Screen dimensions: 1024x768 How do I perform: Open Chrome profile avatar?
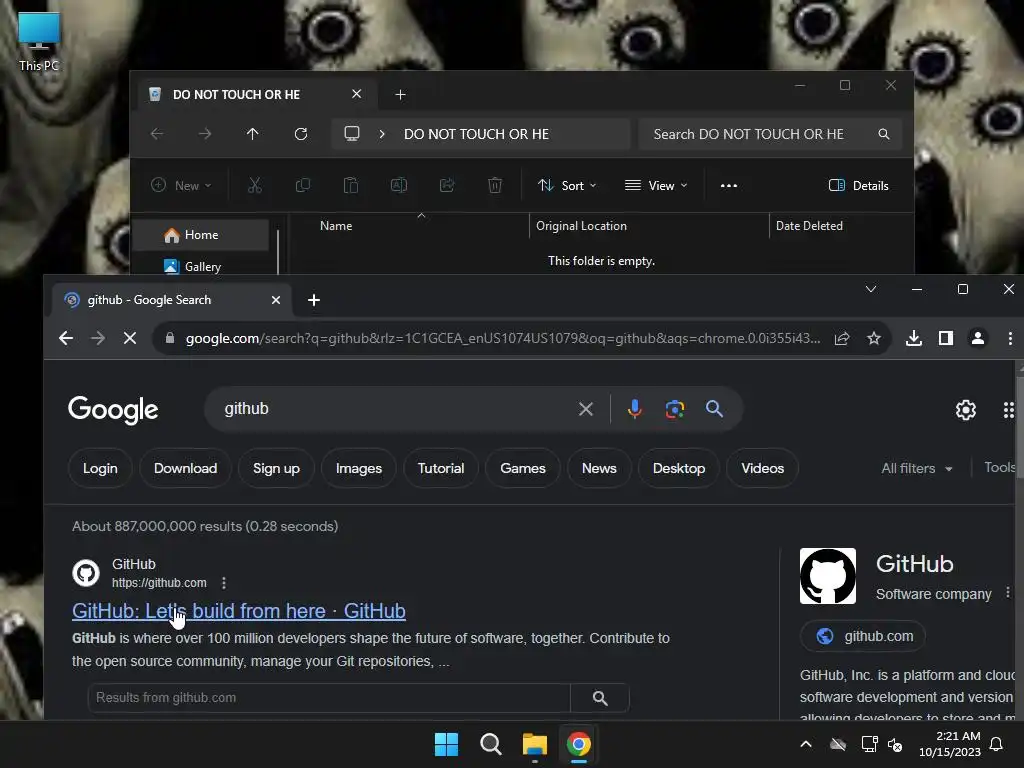(978, 338)
